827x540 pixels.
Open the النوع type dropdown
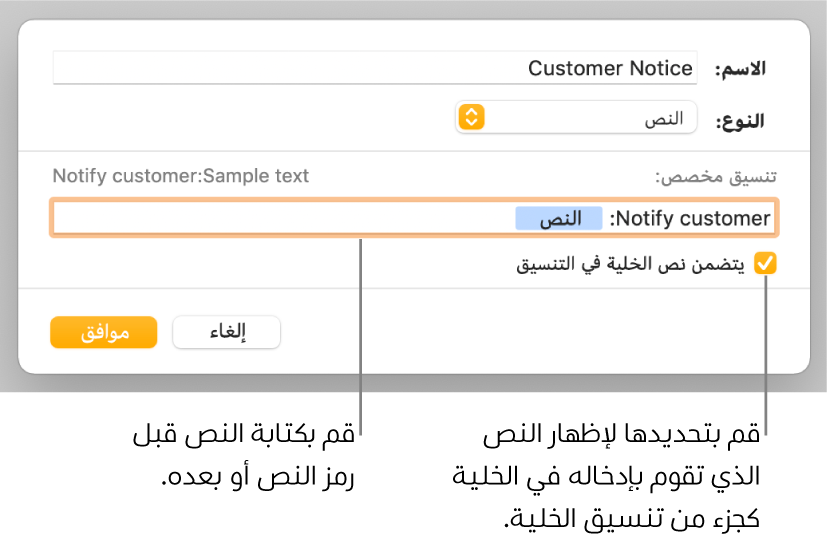(x=576, y=118)
